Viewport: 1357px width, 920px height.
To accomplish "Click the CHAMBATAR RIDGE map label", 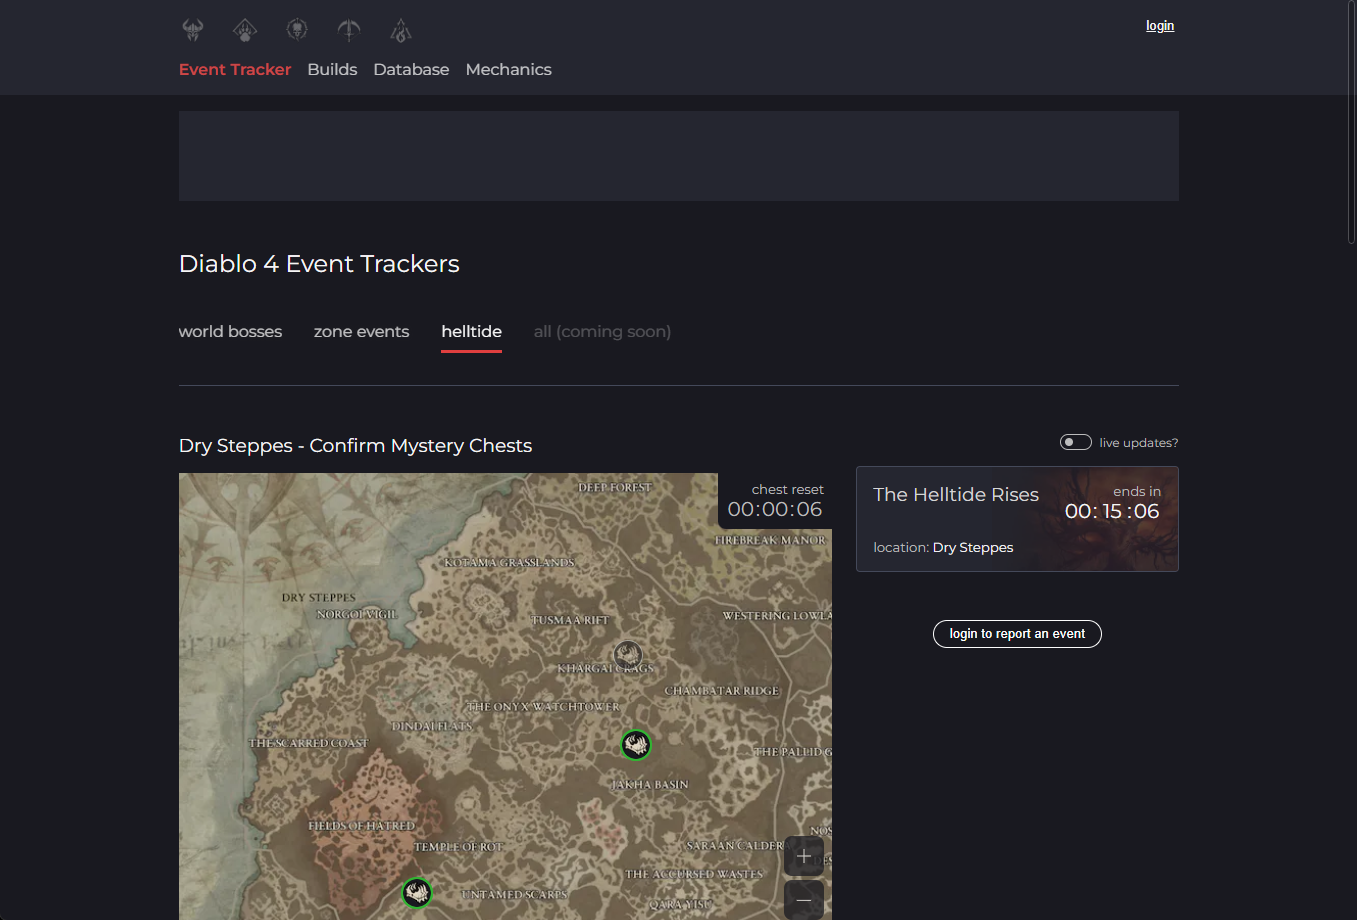I will click(722, 691).
